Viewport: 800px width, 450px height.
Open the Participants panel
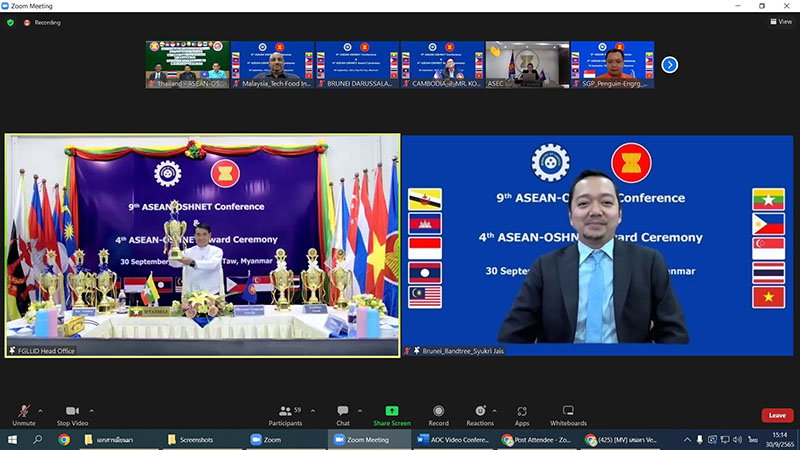coord(285,413)
